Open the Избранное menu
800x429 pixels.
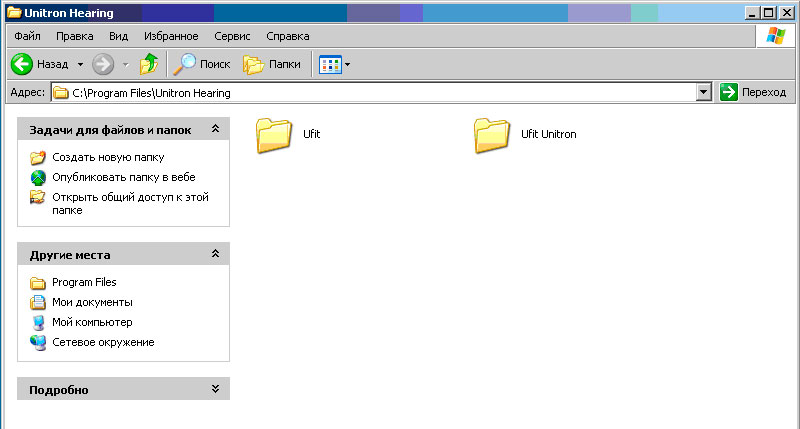click(171, 36)
